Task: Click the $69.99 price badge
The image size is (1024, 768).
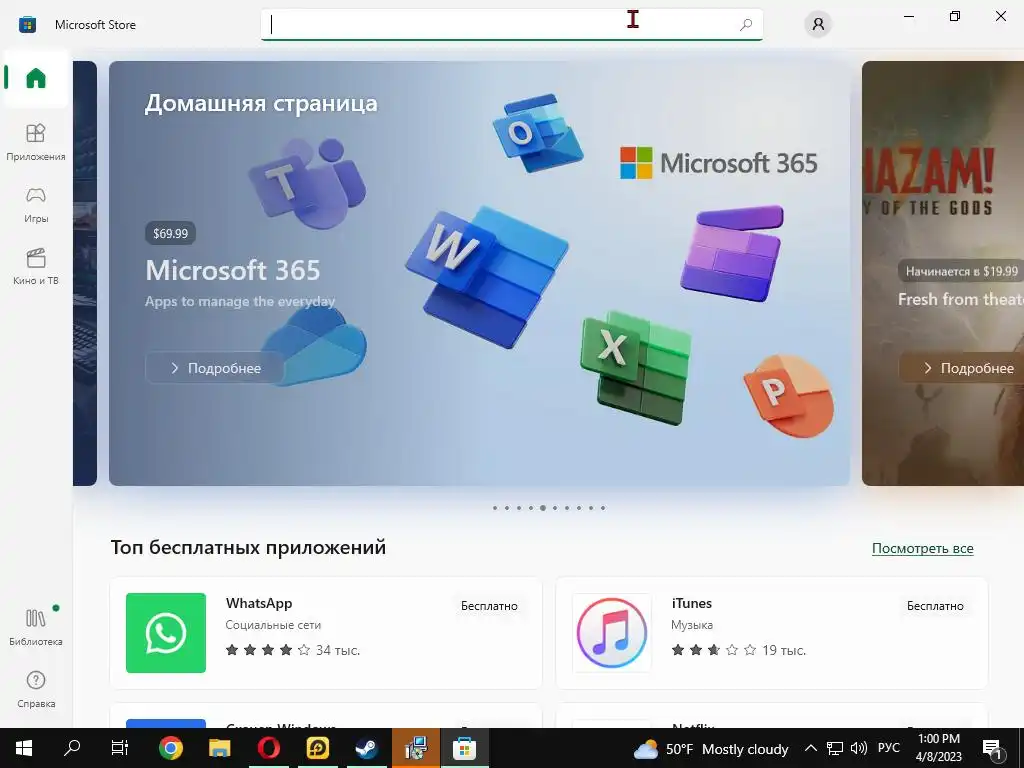Action: (170, 233)
